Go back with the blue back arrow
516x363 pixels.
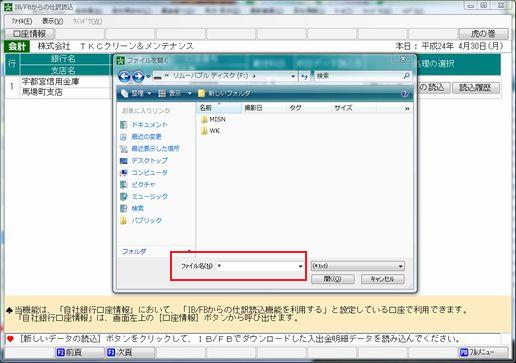pyautogui.click(x=124, y=77)
